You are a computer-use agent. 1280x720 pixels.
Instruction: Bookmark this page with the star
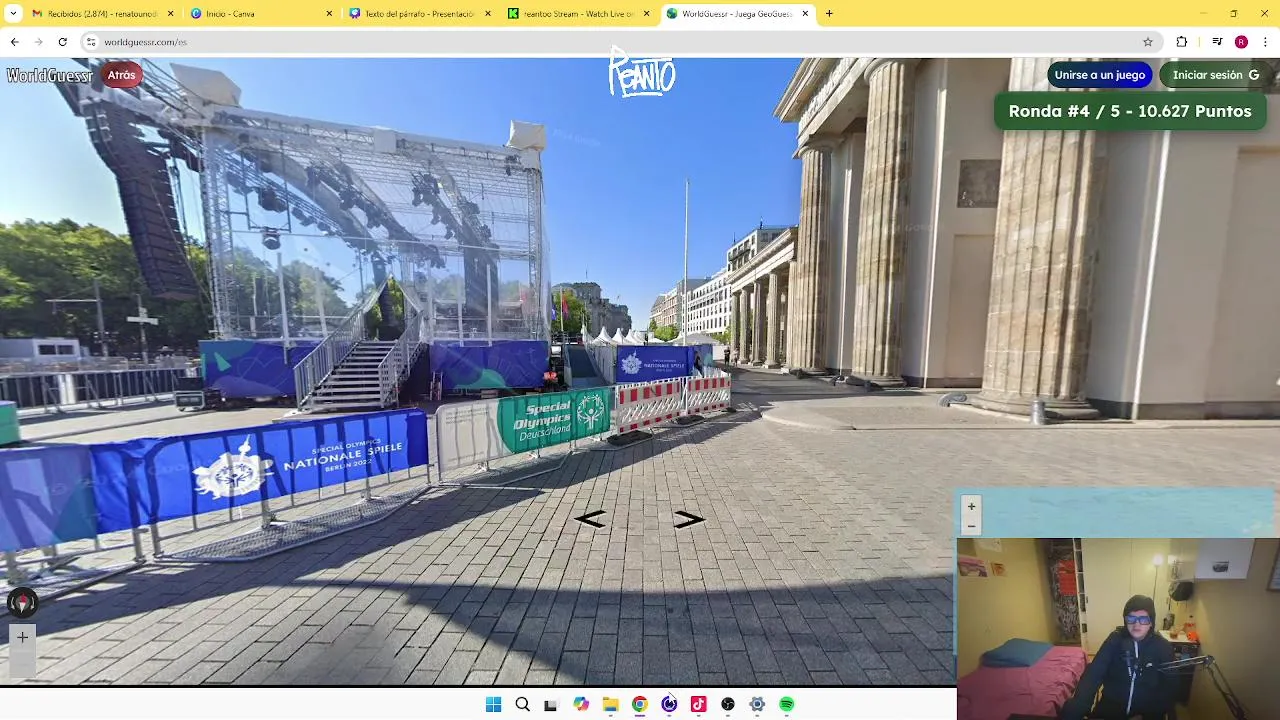coord(1148,42)
